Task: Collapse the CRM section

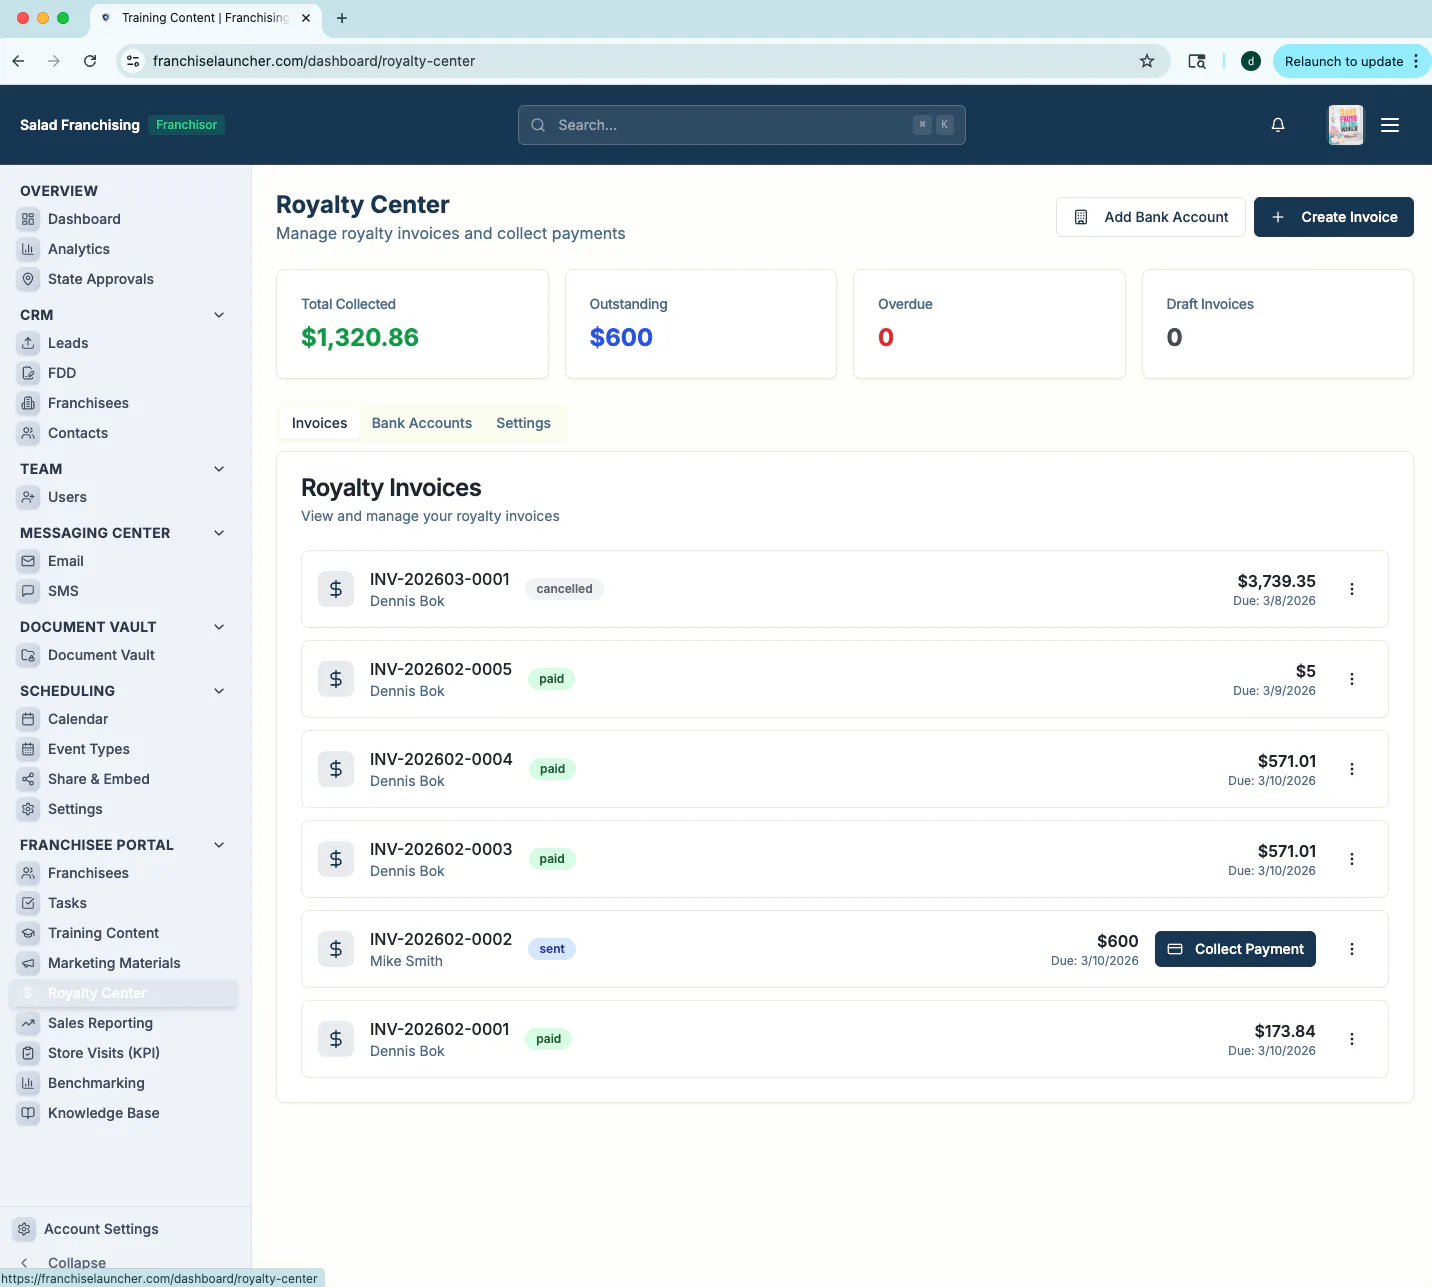Action: coord(219,315)
